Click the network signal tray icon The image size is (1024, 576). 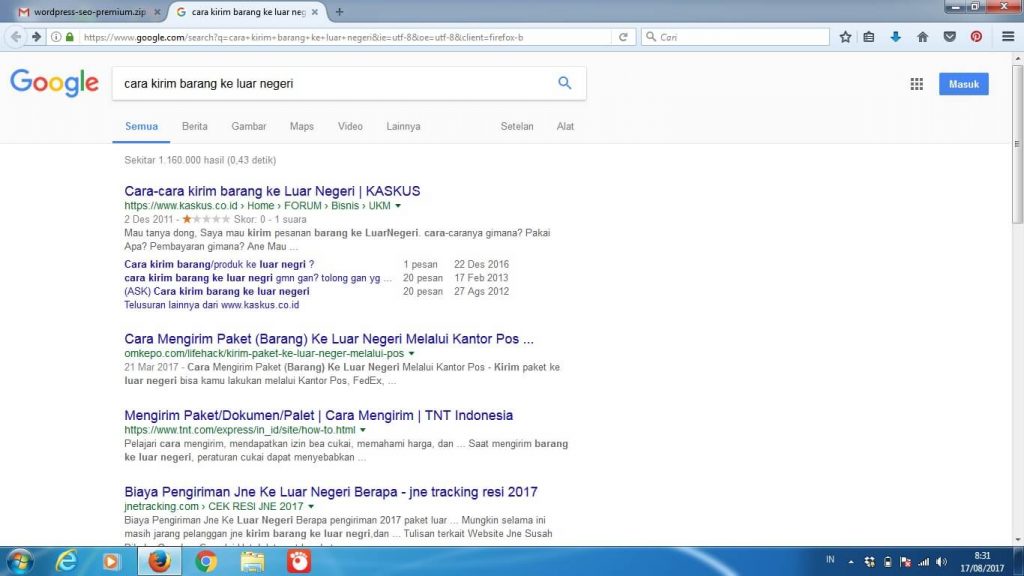[x=923, y=562]
